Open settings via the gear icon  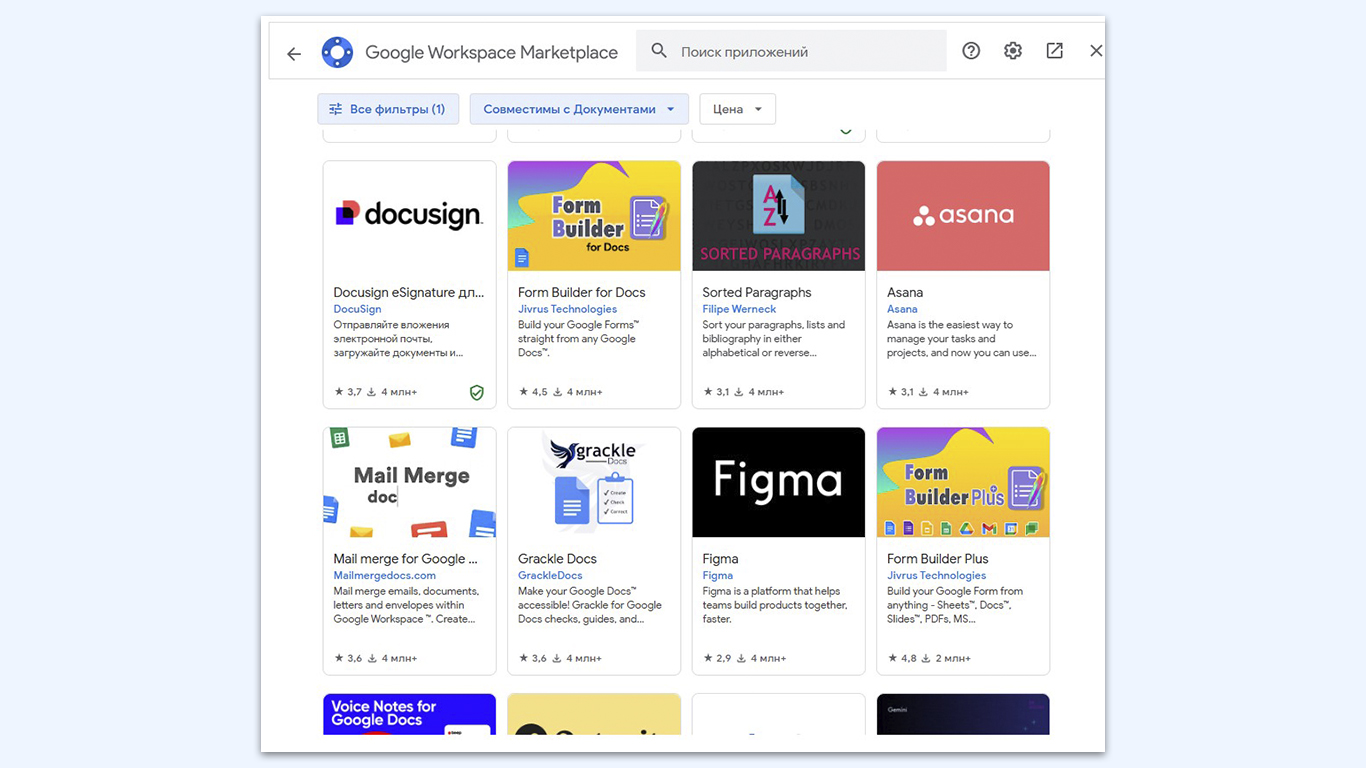pos(1013,51)
